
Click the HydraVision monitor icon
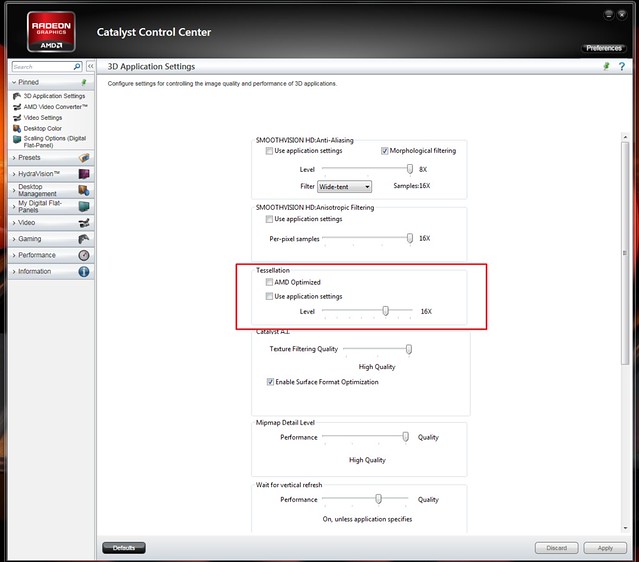pos(84,174)
